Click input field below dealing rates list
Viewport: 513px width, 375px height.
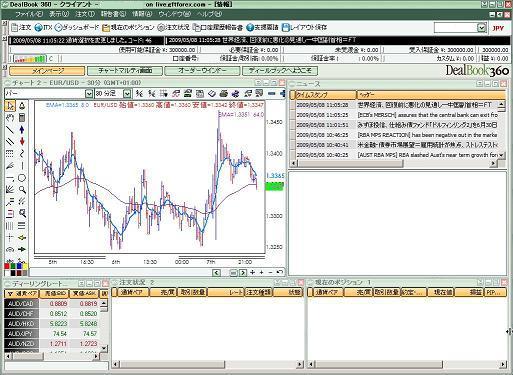click(56, 366)
